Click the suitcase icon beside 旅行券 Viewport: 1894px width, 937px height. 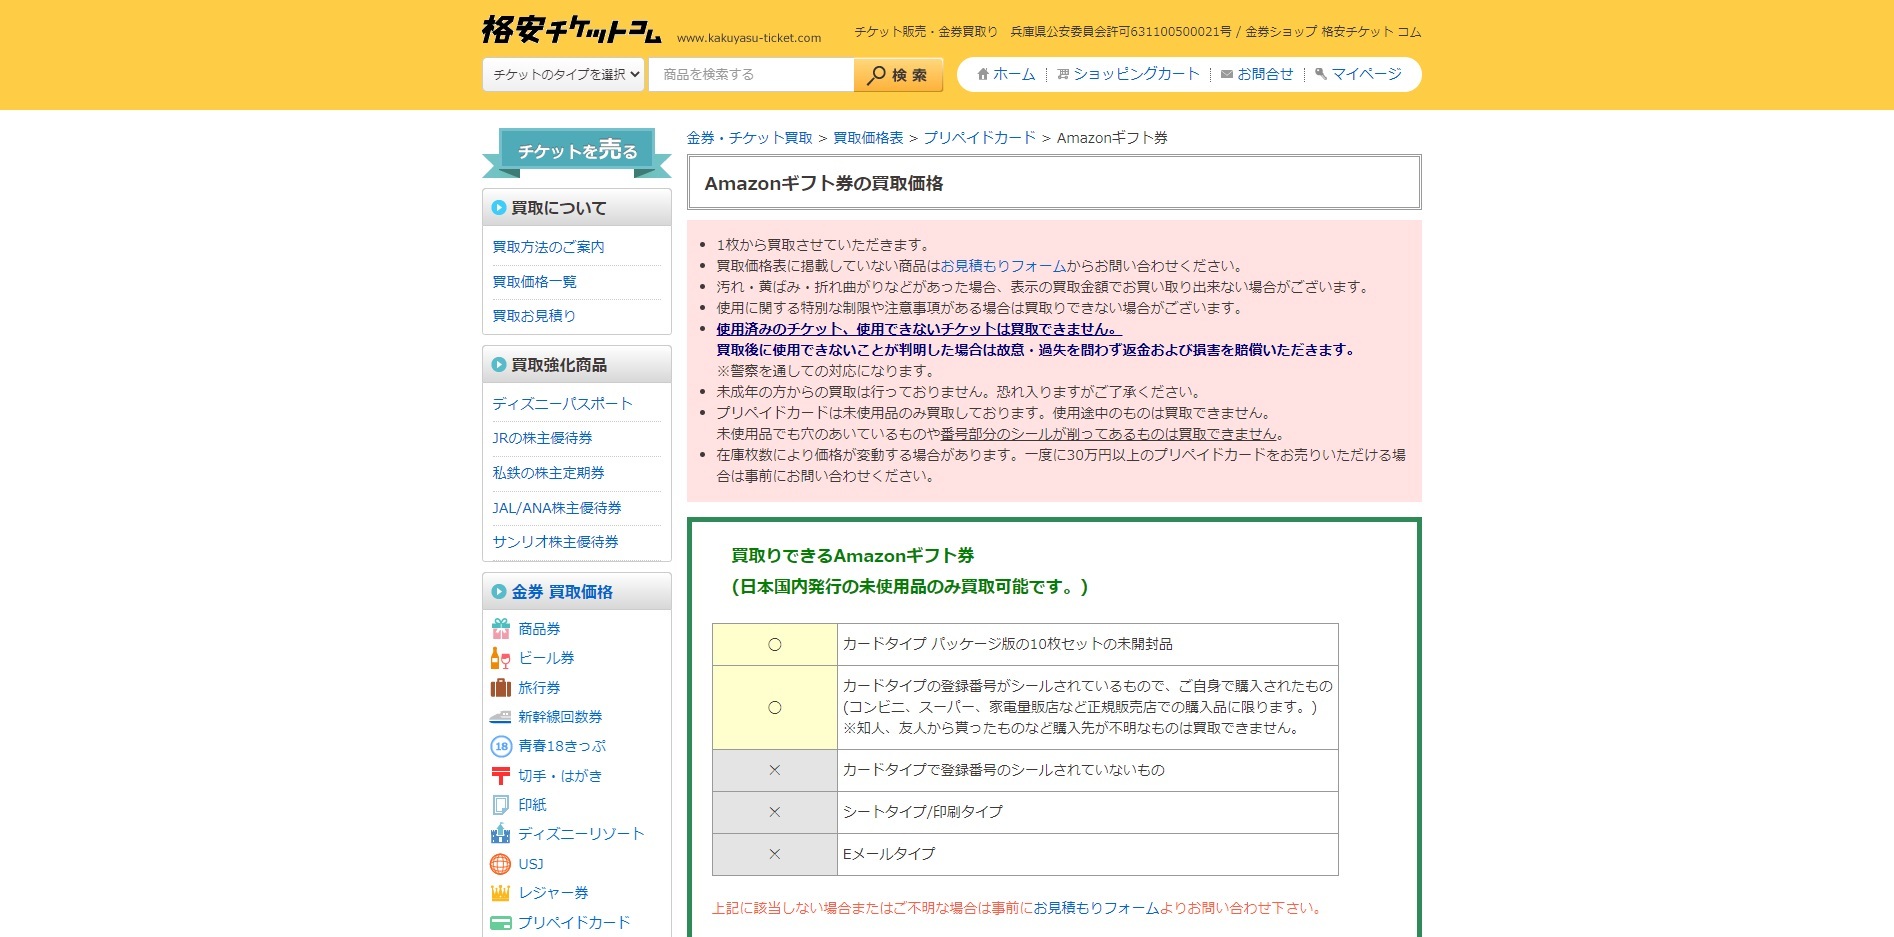coord(501,688)
